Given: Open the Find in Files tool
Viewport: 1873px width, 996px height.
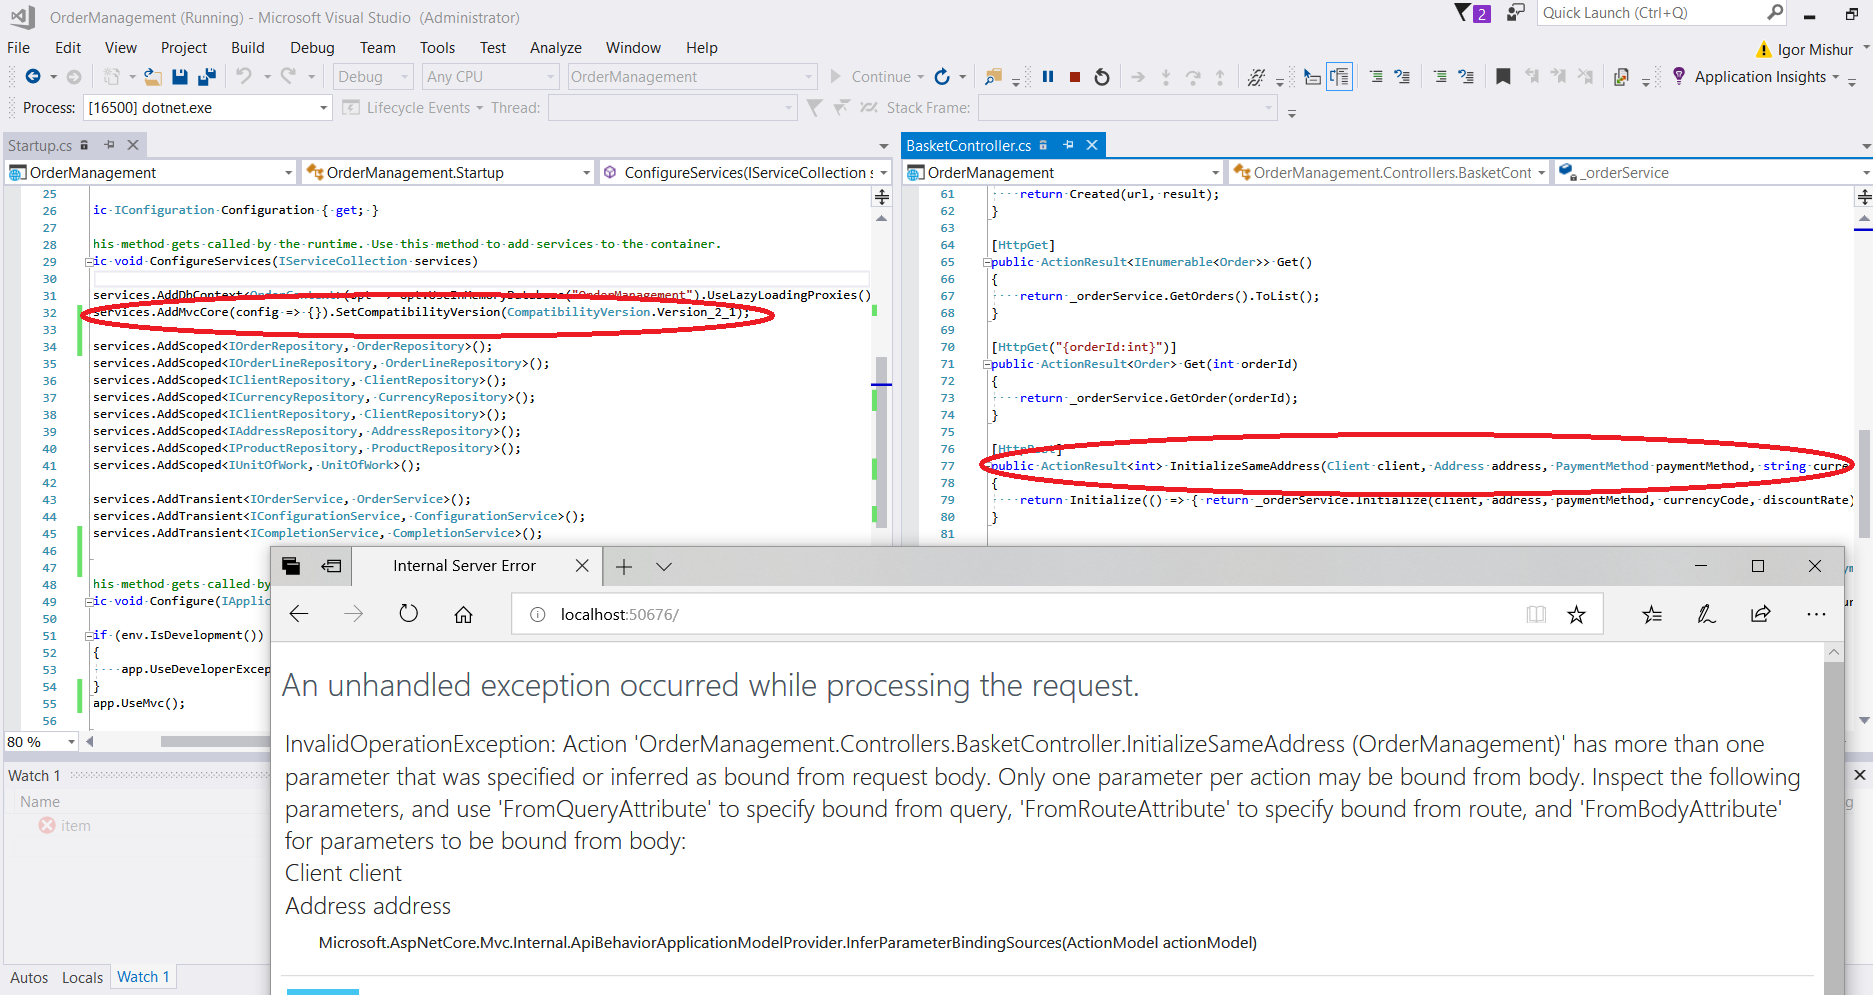Looking at the screenshot, I should coord(993,77).
